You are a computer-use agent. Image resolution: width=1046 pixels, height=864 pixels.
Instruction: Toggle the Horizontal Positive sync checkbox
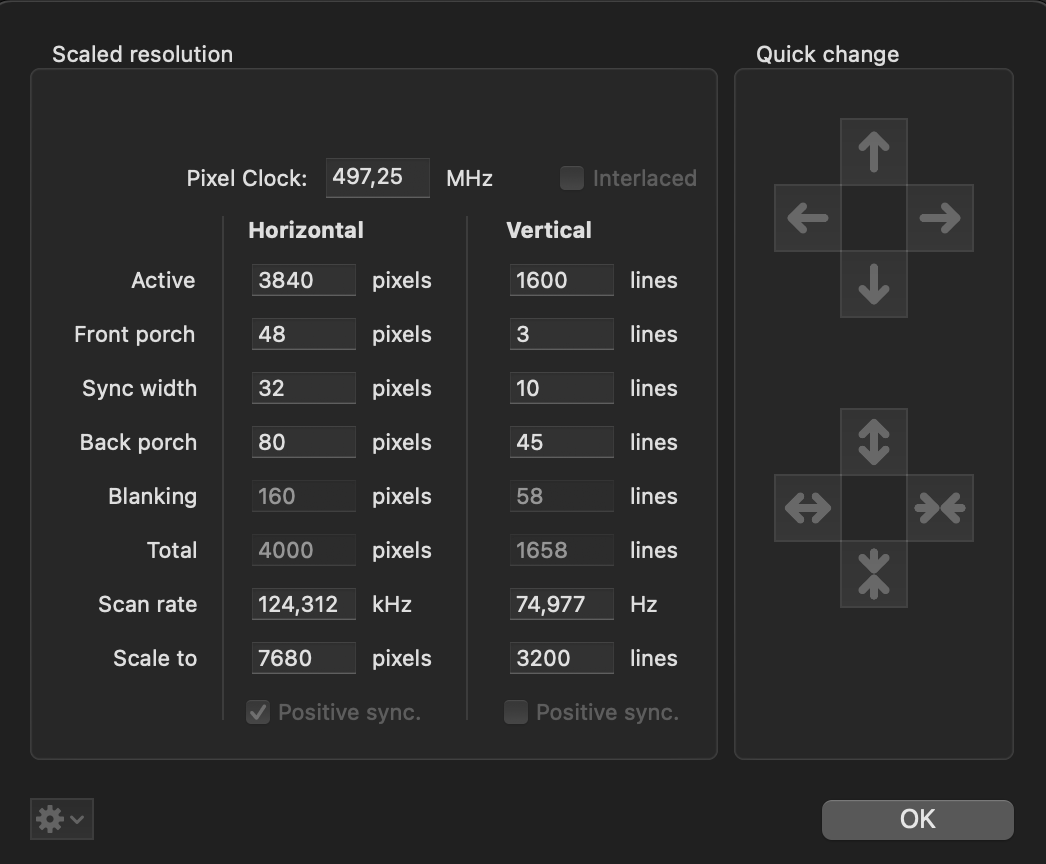258,713
